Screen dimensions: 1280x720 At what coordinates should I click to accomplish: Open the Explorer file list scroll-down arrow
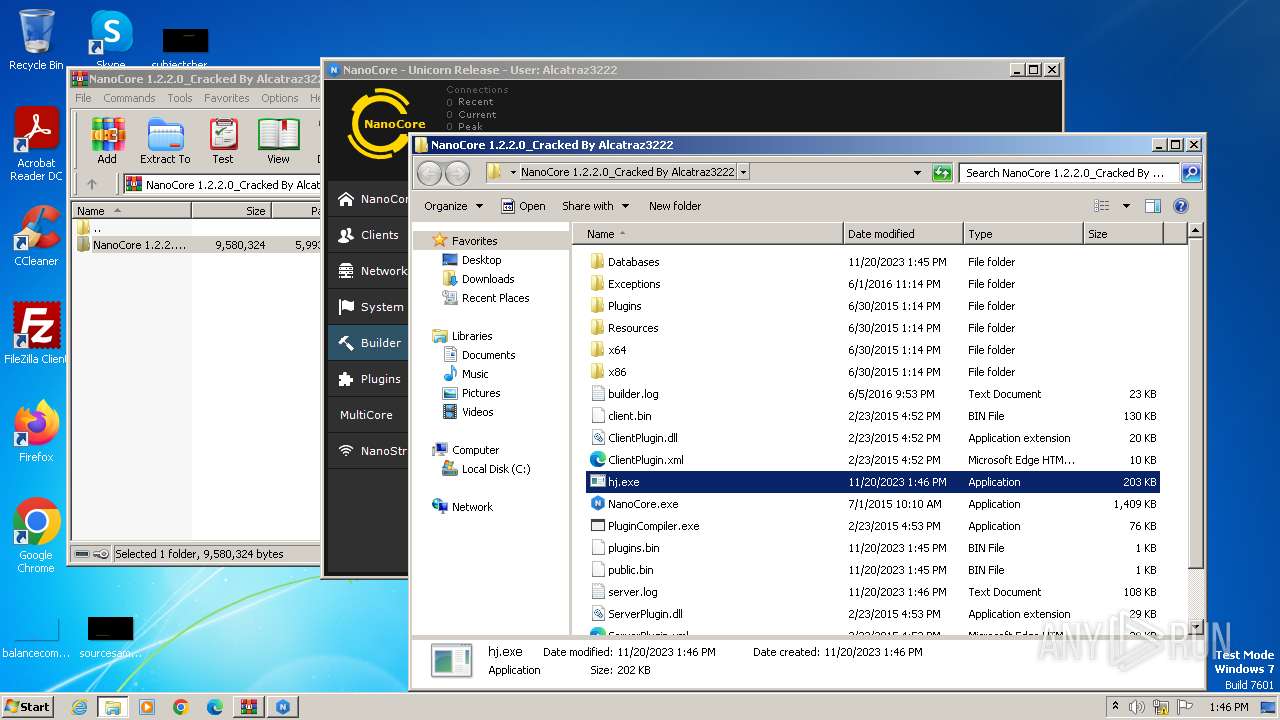[x=1194, y=626]
